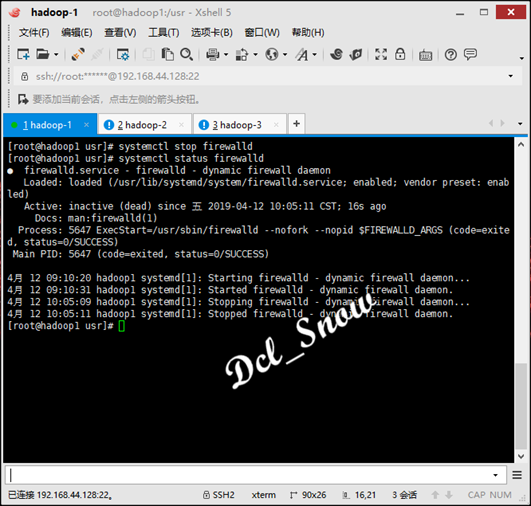Close the hadoop-1 tab
This screenshot has width=531, height=506.
[x=86, y=125]
